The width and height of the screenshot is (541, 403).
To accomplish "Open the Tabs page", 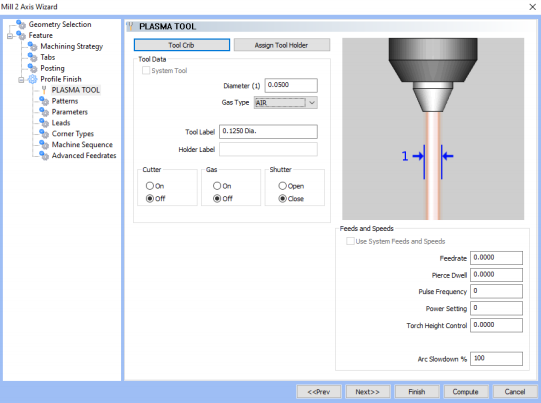I will click(48, 57).
